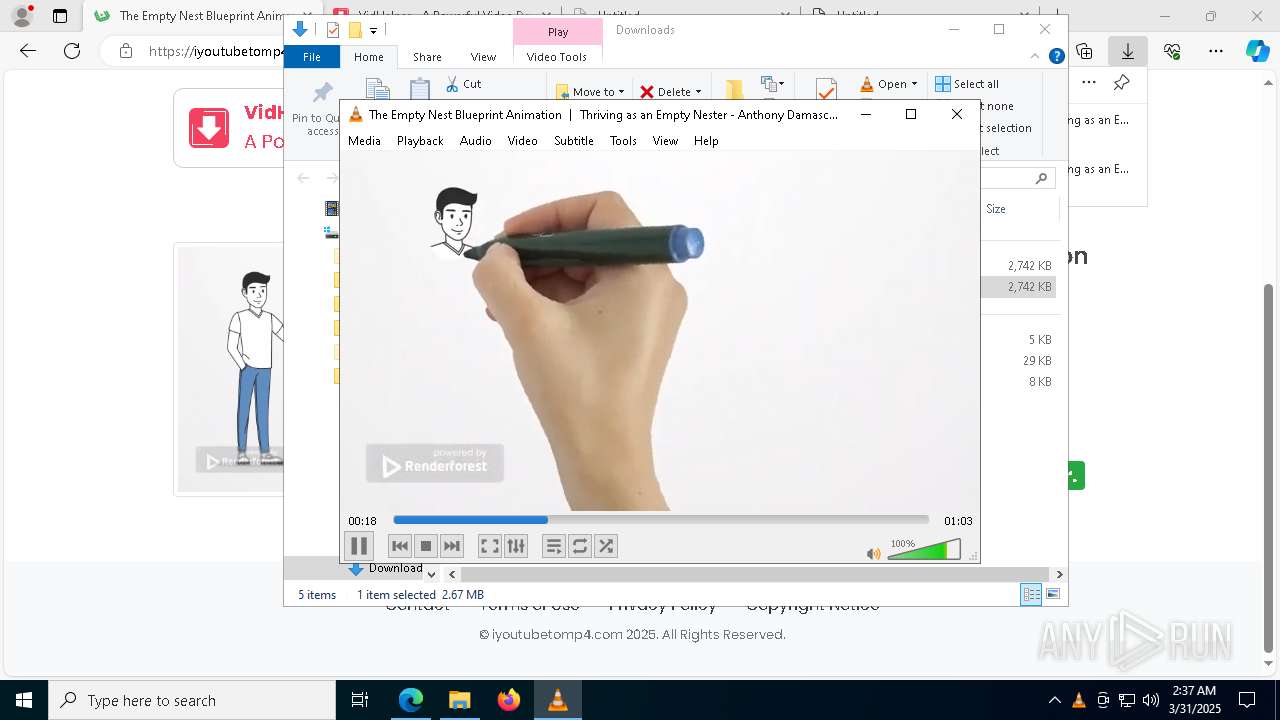Toggle the VLC playlist view
Screen dimensions: 1280x720
(554, 546)
